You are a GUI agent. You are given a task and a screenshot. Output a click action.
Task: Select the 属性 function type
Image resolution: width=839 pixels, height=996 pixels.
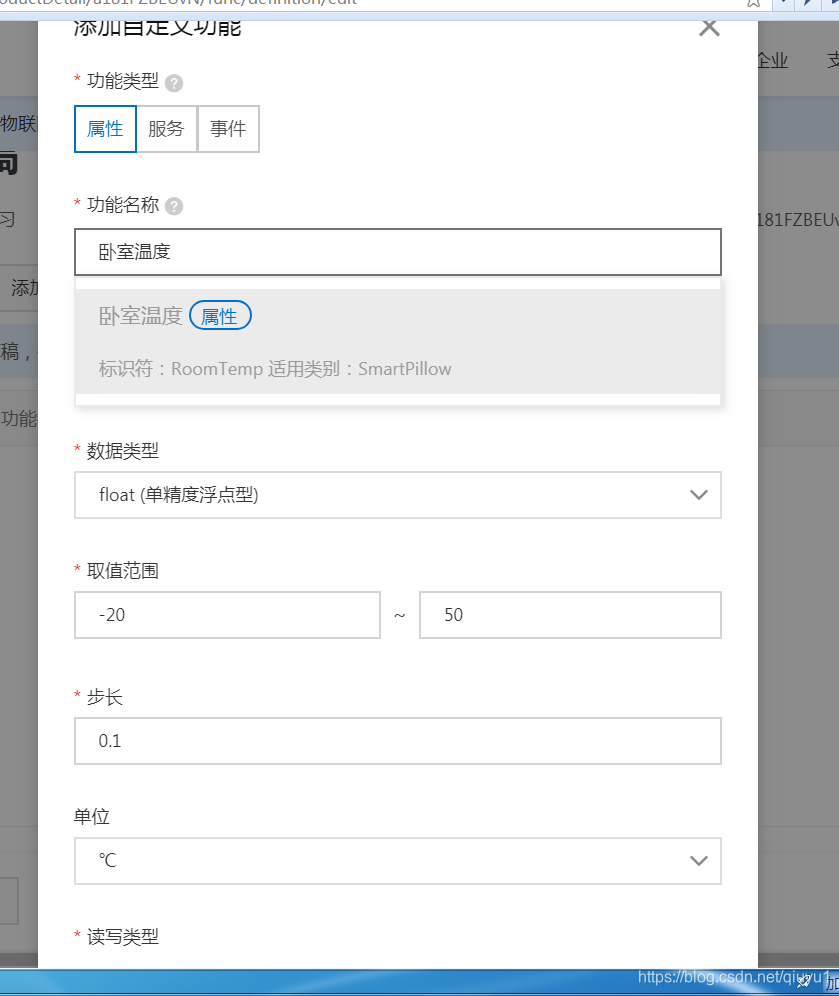pos(105,129)
